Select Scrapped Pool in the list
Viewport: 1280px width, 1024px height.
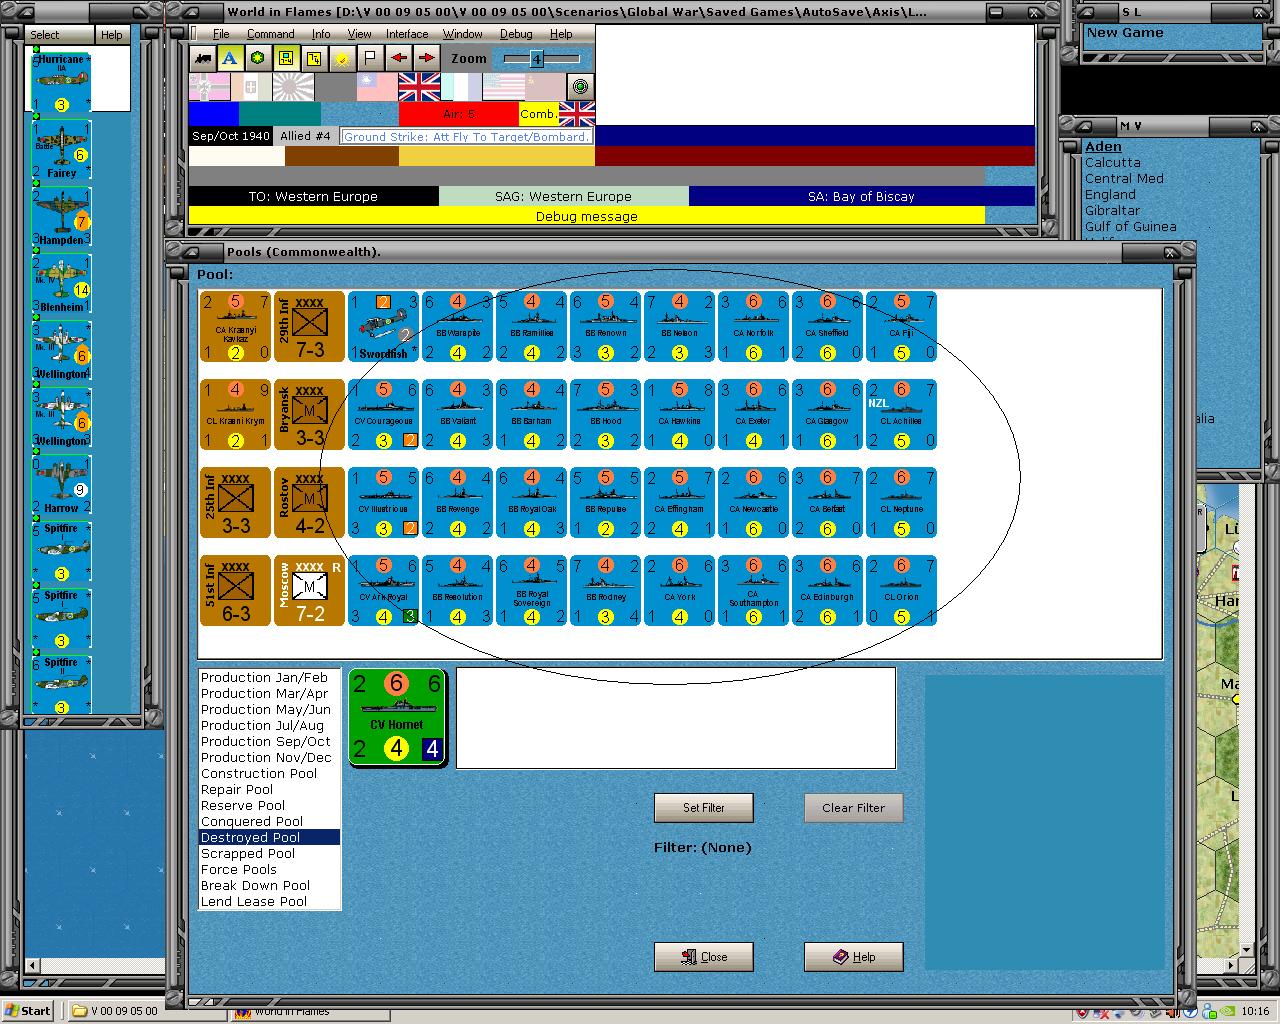(269, 854)
